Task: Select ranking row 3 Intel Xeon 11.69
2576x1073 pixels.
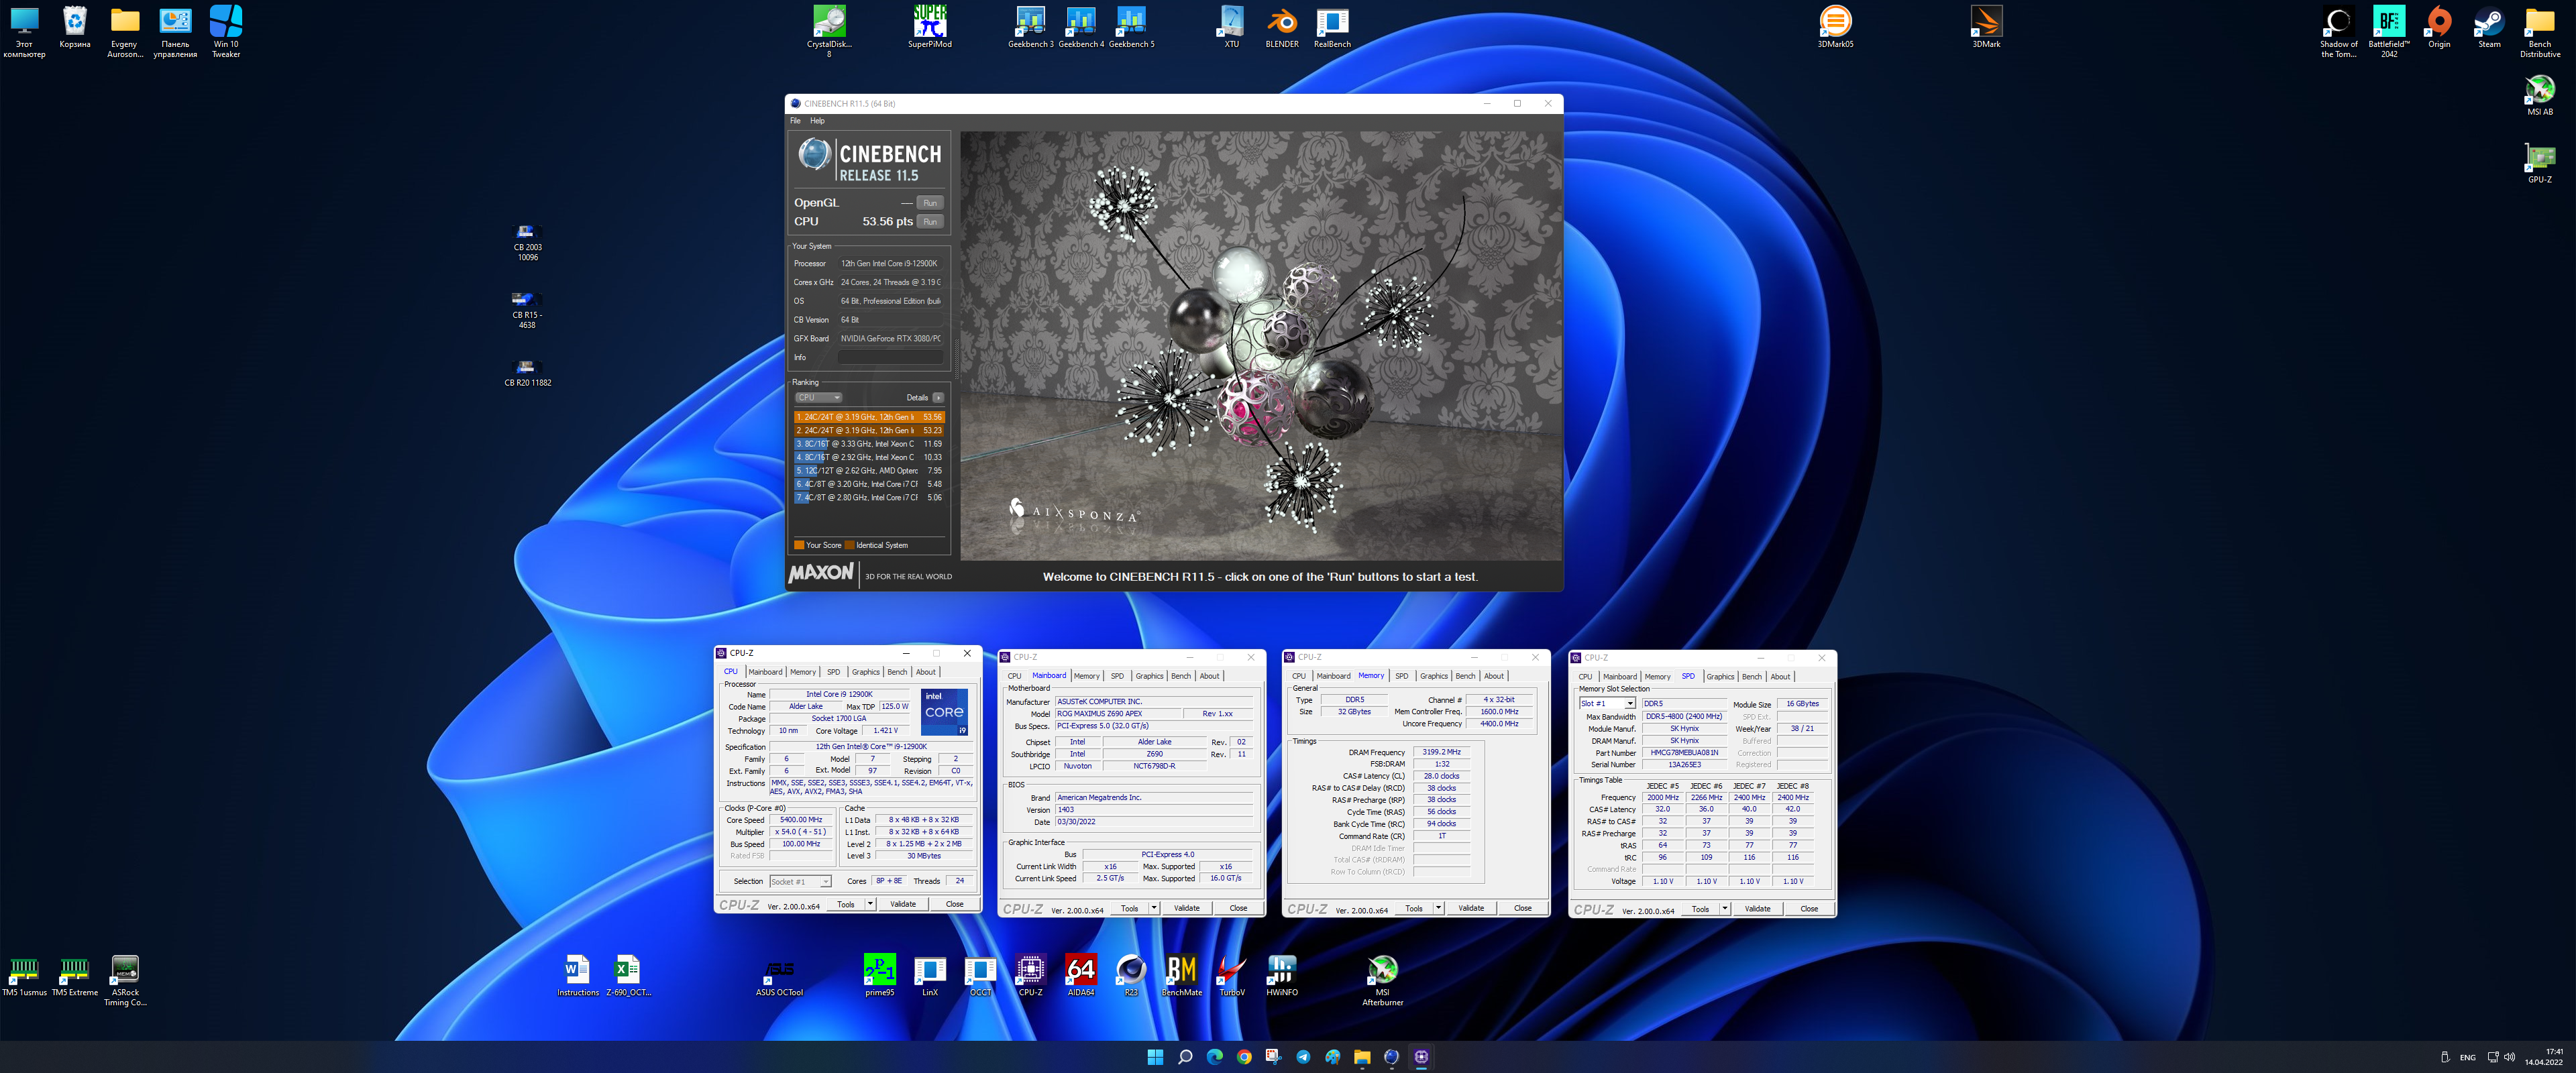Action: (869, 444)
